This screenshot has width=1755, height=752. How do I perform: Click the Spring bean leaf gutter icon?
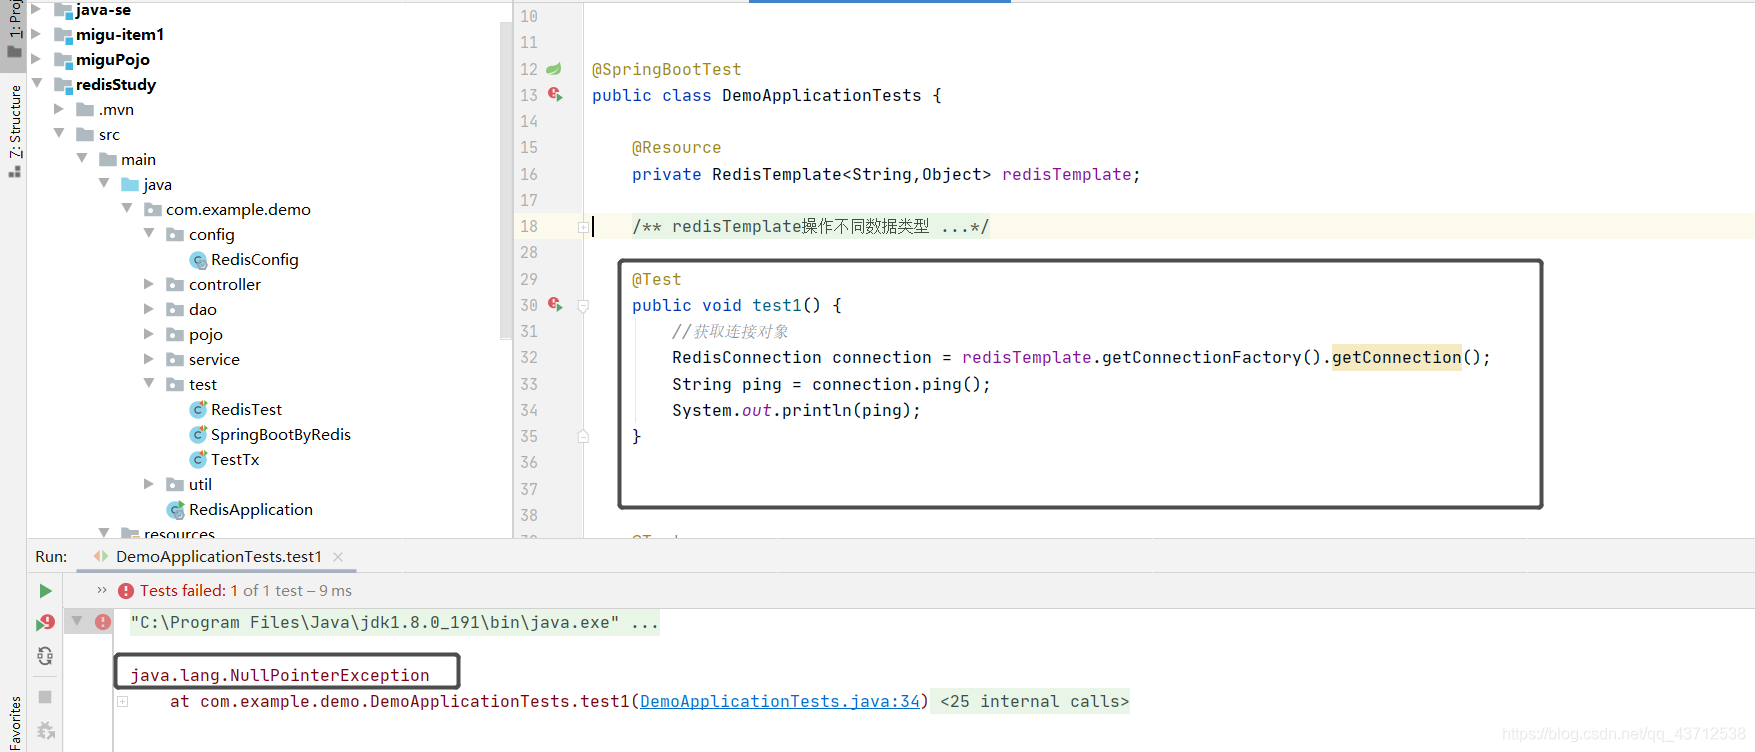(x=554, y=69)
